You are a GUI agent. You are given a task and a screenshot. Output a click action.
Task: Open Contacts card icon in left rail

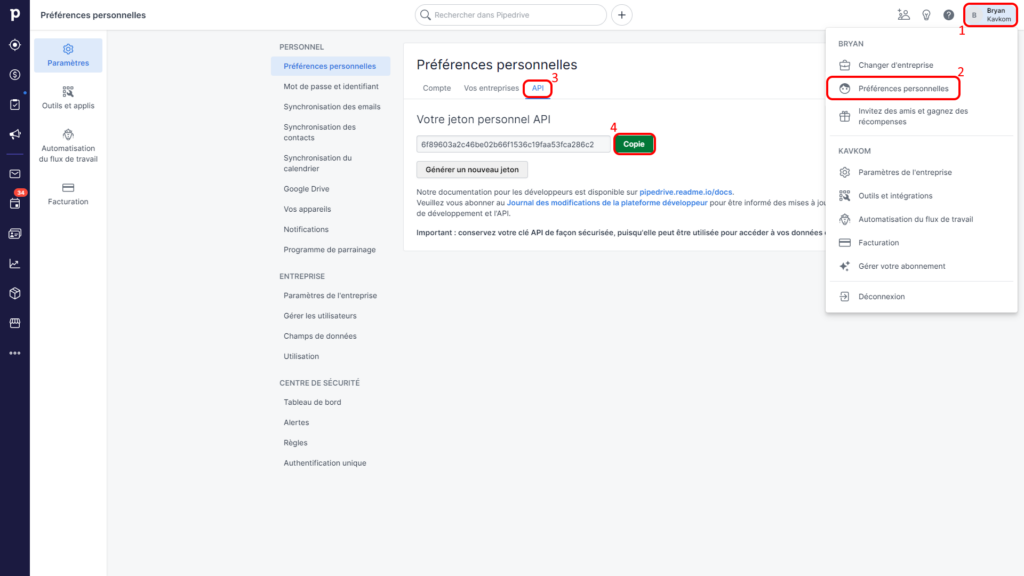14,233
